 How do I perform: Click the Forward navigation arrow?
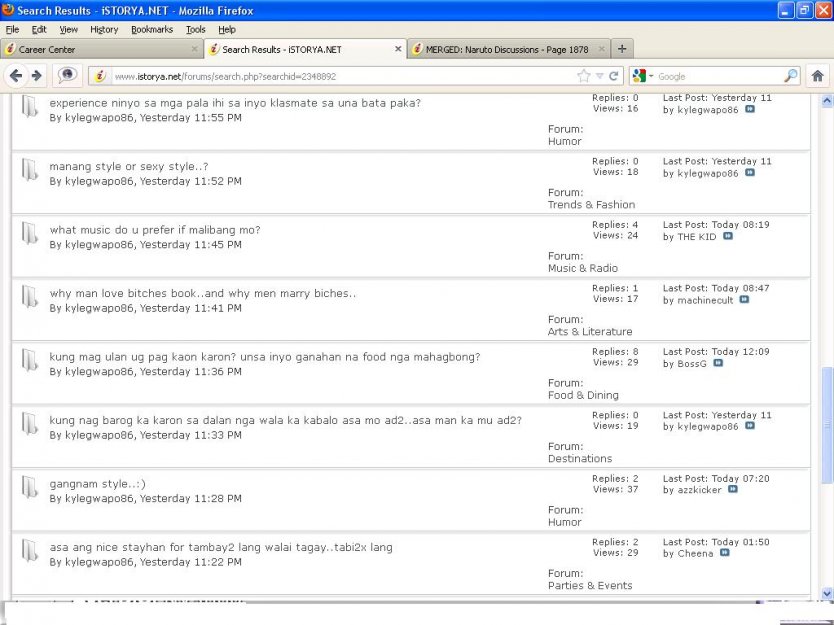pos(36,76)
